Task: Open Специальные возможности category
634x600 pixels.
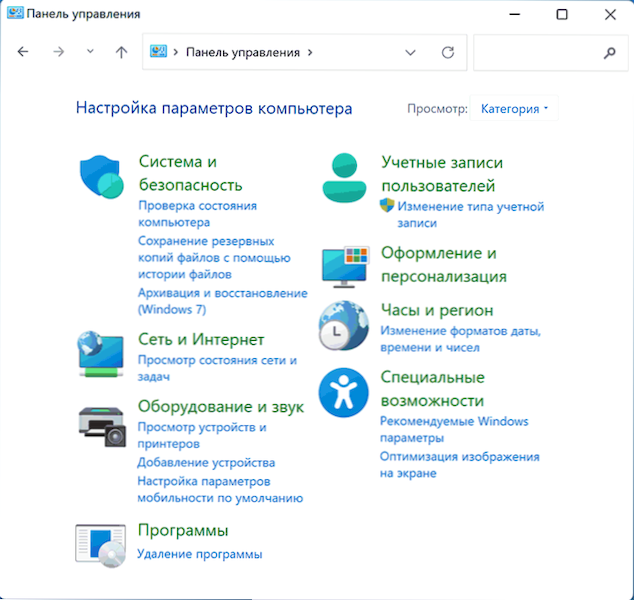Action: (432, 389)
